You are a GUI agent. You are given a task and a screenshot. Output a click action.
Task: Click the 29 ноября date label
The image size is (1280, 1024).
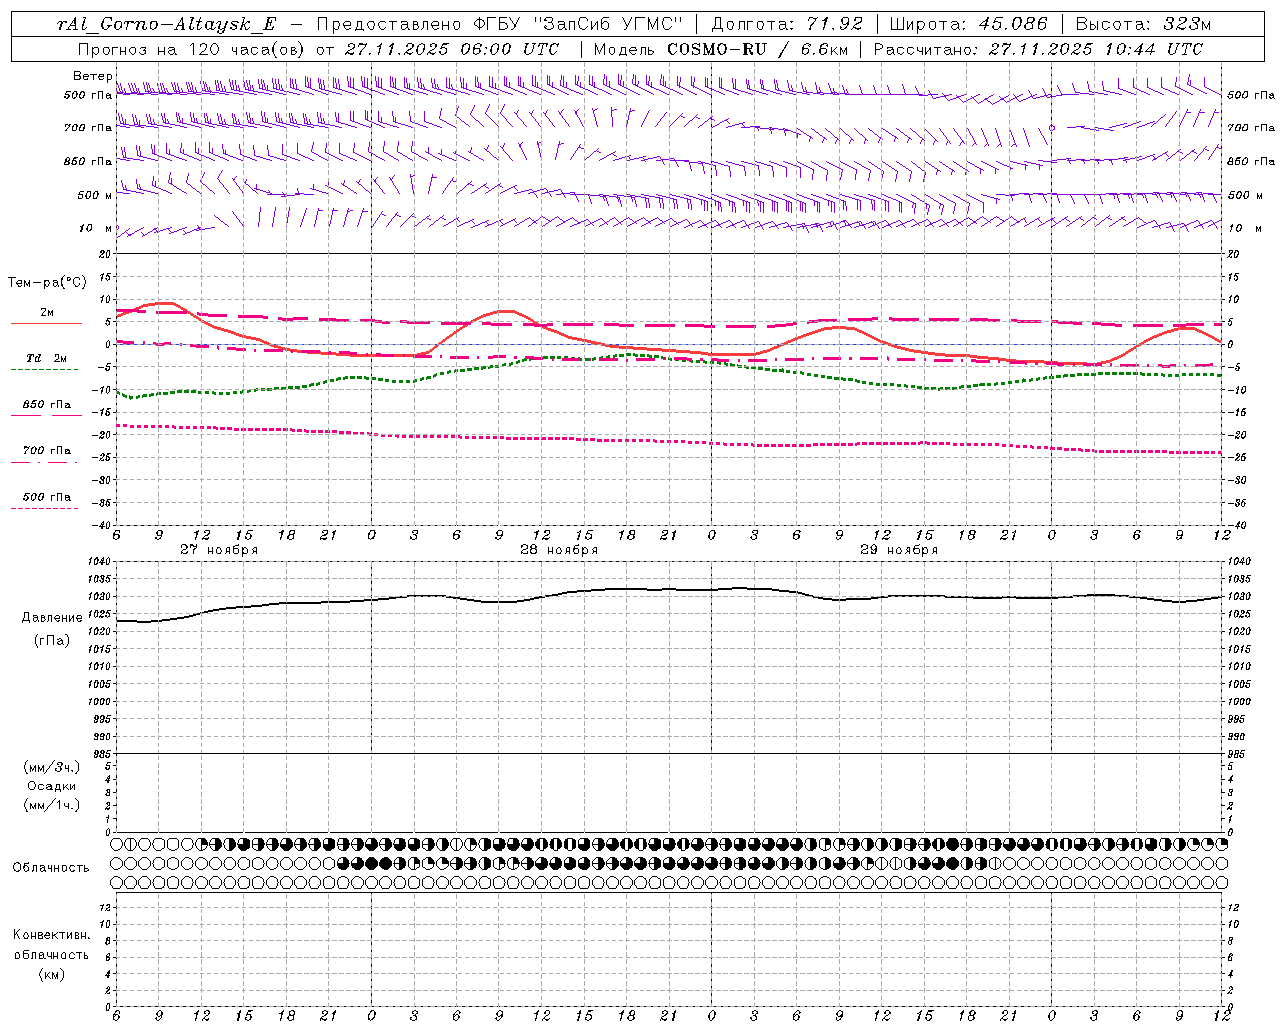(x=899, y=550)
